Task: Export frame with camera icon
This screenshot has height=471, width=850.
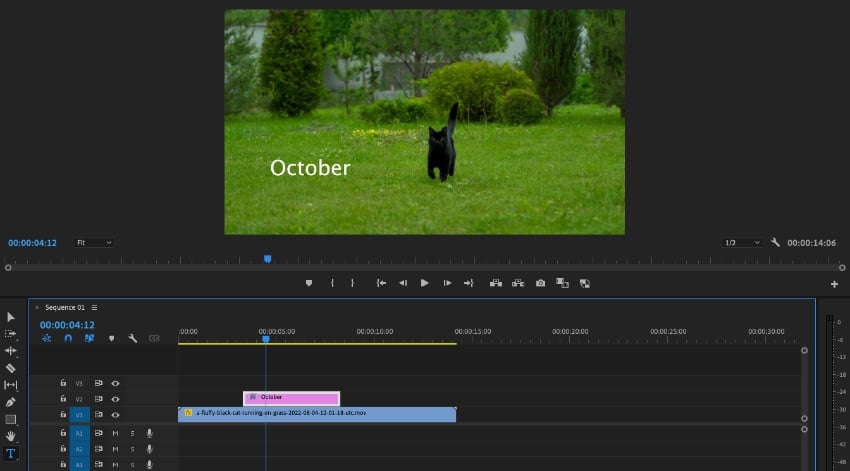Action: pyautogui.click(x=540, y=283)
